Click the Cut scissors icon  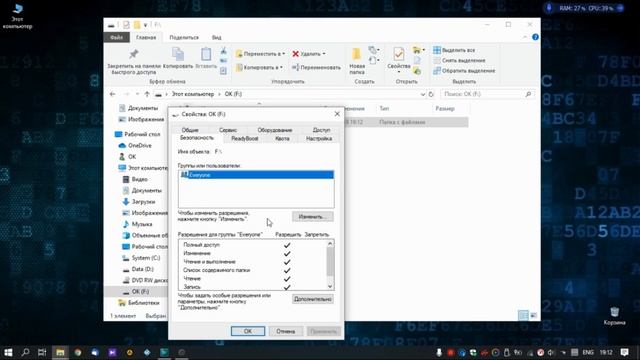pyautogui.click(x=223, y=51)
